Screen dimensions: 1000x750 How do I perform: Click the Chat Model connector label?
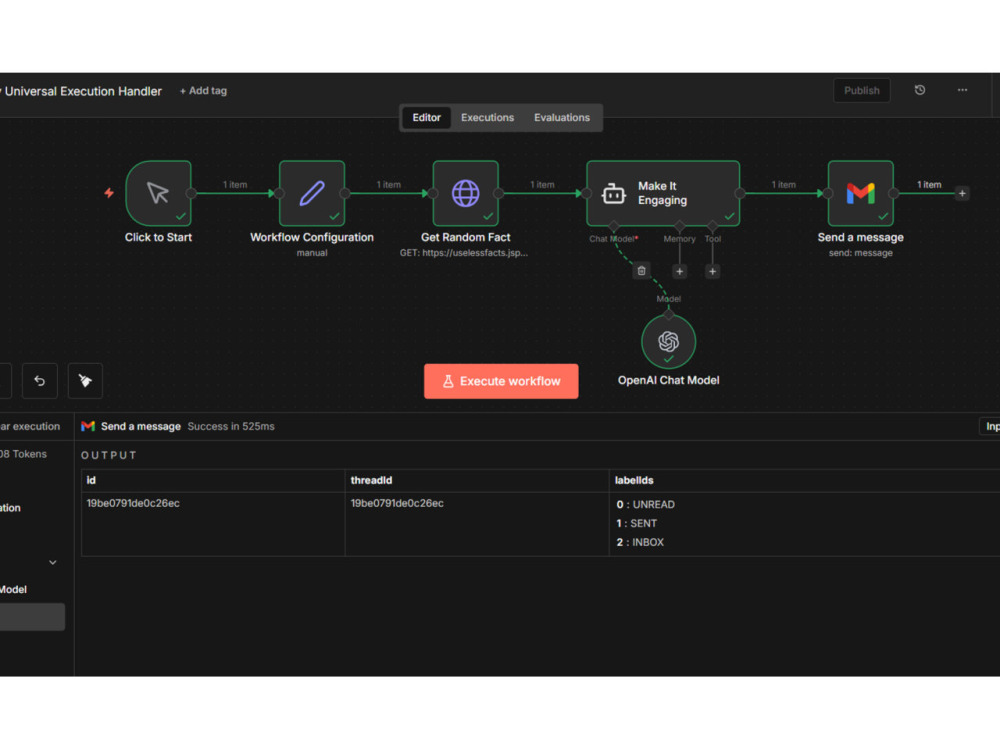click(613, 239)
